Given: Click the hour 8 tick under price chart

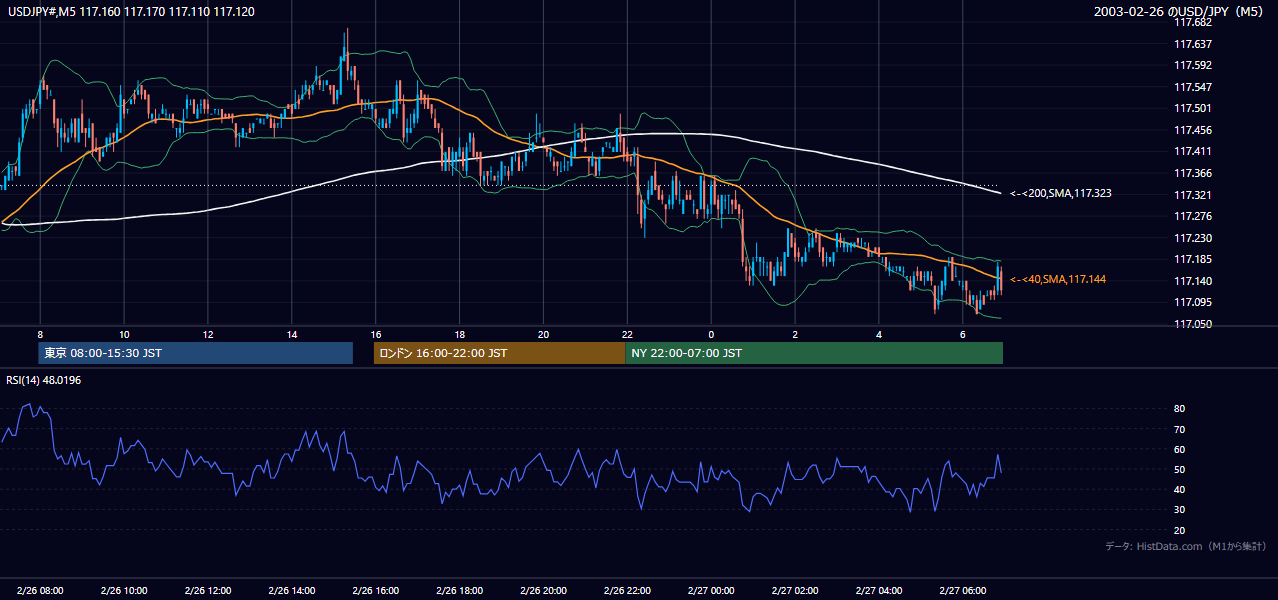Looking at the screenshot, I should [40, 333].
